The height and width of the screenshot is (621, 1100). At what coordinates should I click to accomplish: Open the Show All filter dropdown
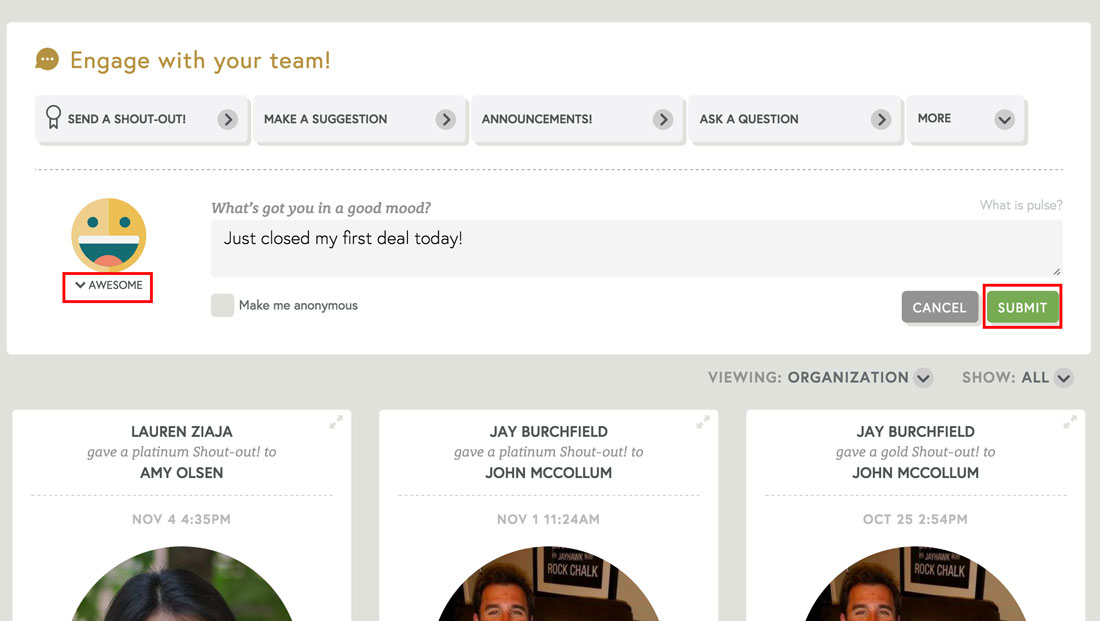click(x=1064, y=378)
